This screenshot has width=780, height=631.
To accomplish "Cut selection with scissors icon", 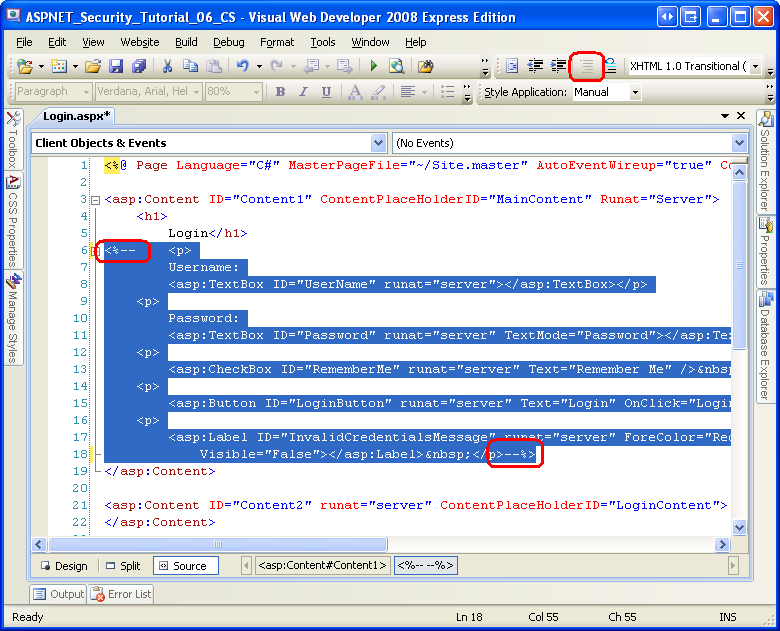I will pyautogui.click(x=167, y=66).
